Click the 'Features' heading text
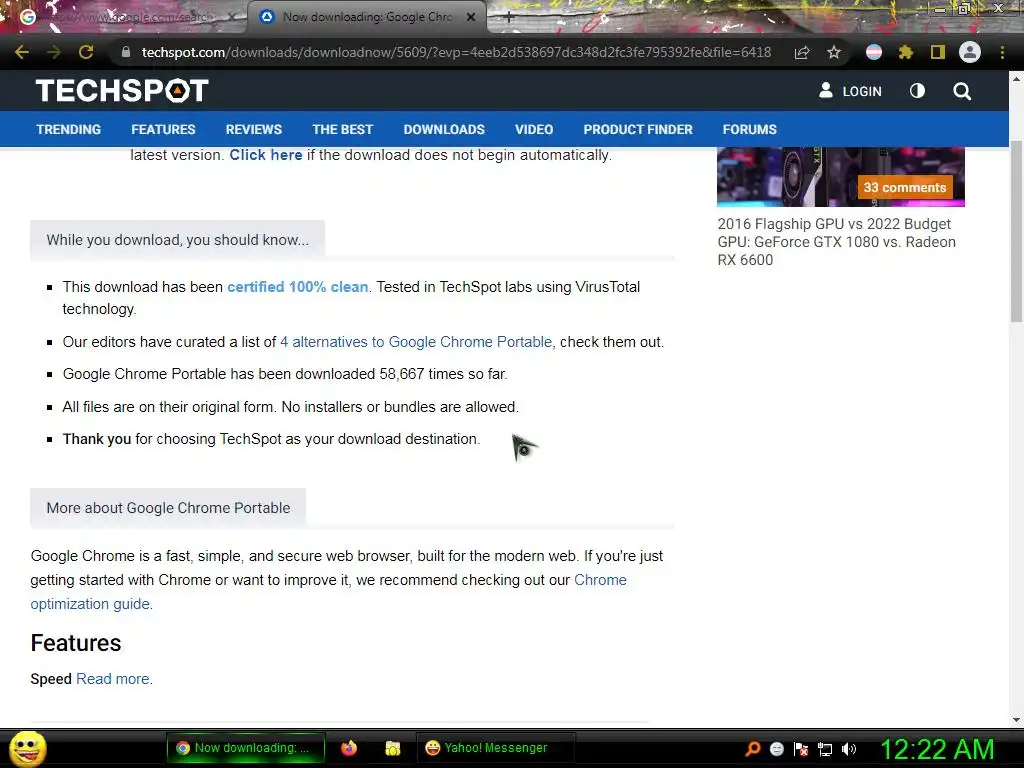The height and width of the screenshot is (768, 1024). pyautogui.click(x=76, y=643)
